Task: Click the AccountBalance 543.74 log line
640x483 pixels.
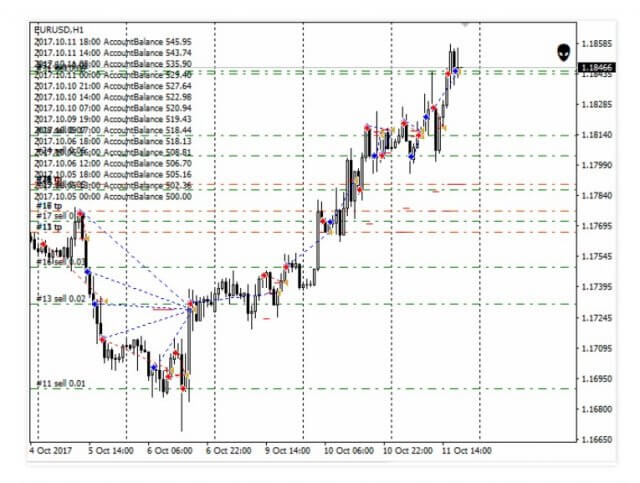Action: click(x=113, y=53)
